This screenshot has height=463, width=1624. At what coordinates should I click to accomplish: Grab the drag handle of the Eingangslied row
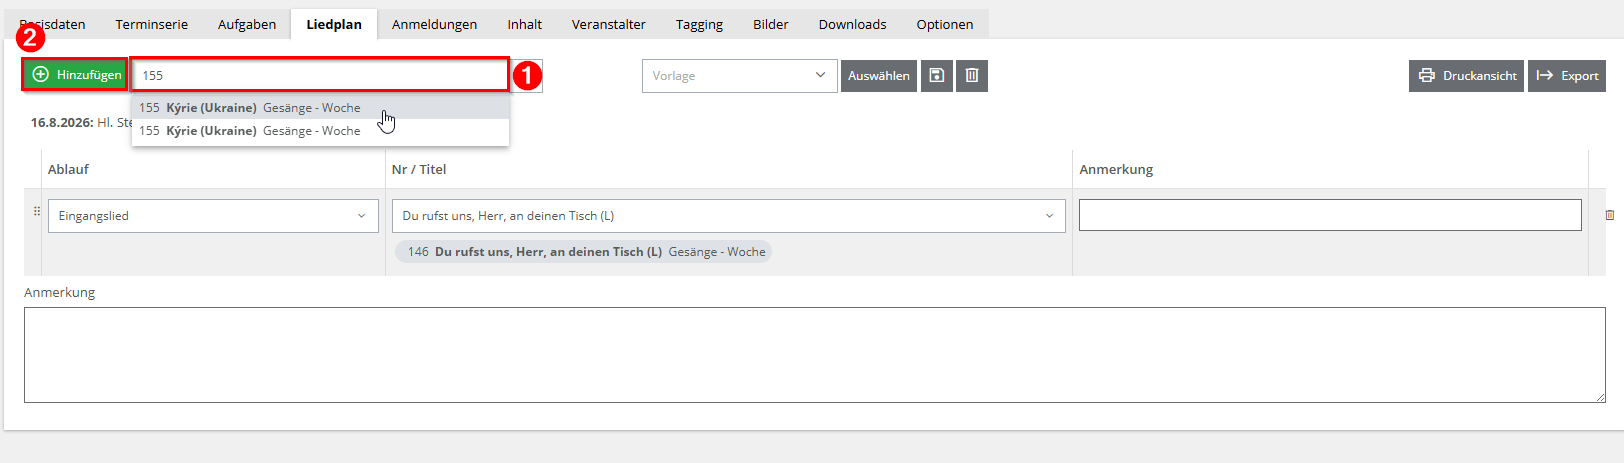coord(37,211)
